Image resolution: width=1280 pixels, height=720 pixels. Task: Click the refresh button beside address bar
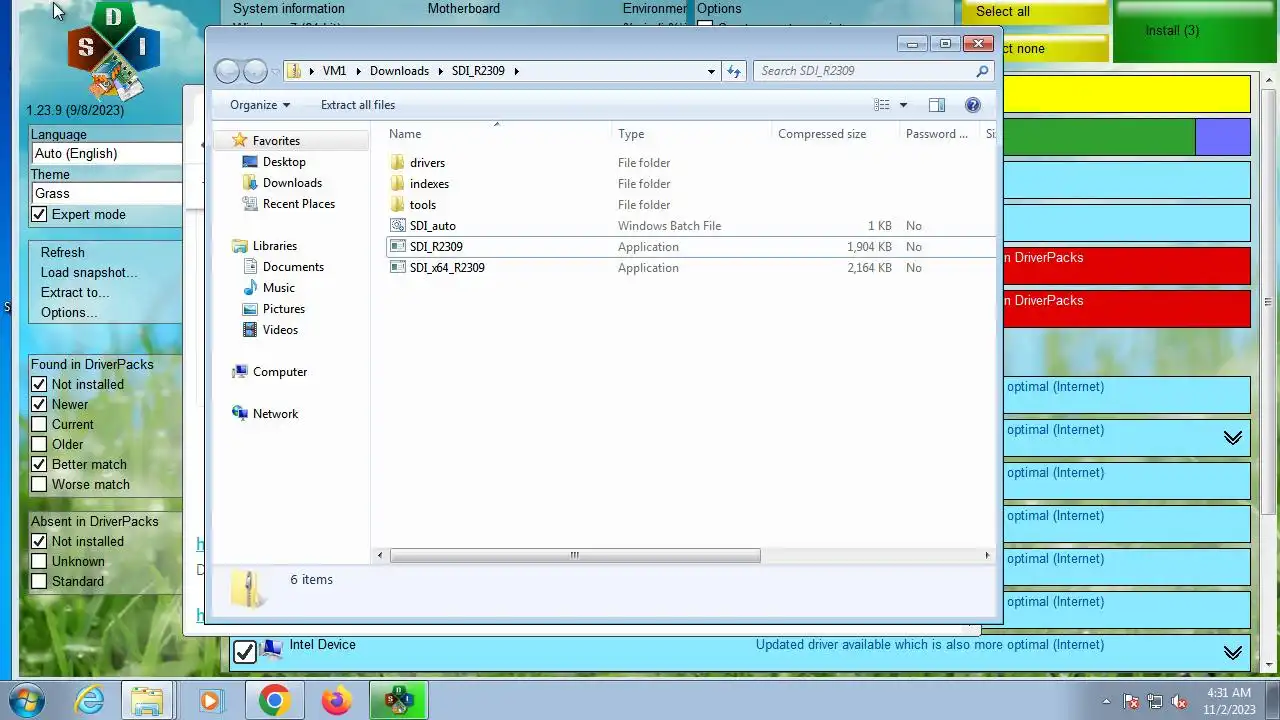click(x=734, y=71)
